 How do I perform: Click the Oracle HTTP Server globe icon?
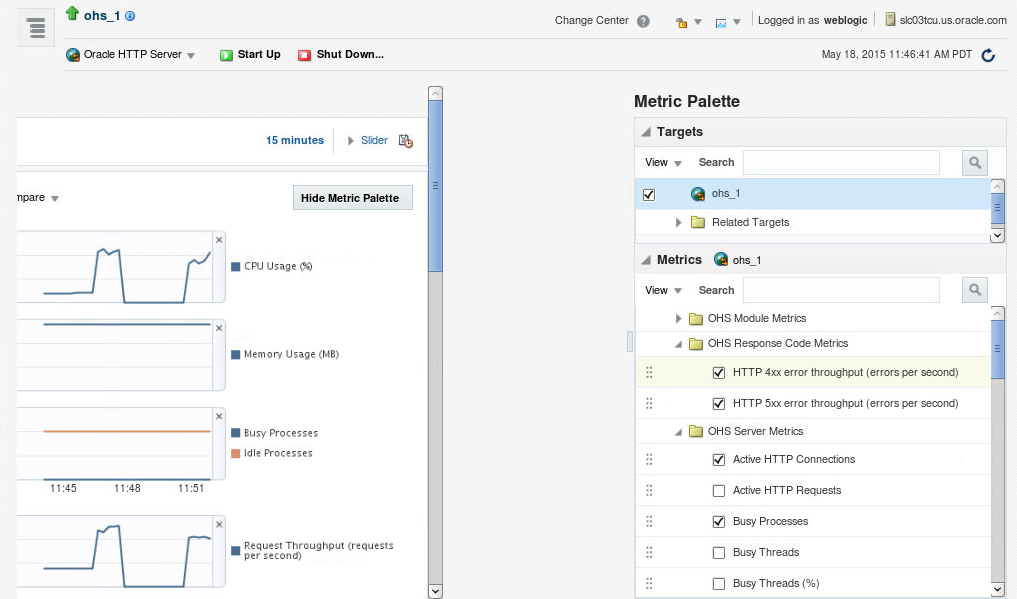[73, 55]
